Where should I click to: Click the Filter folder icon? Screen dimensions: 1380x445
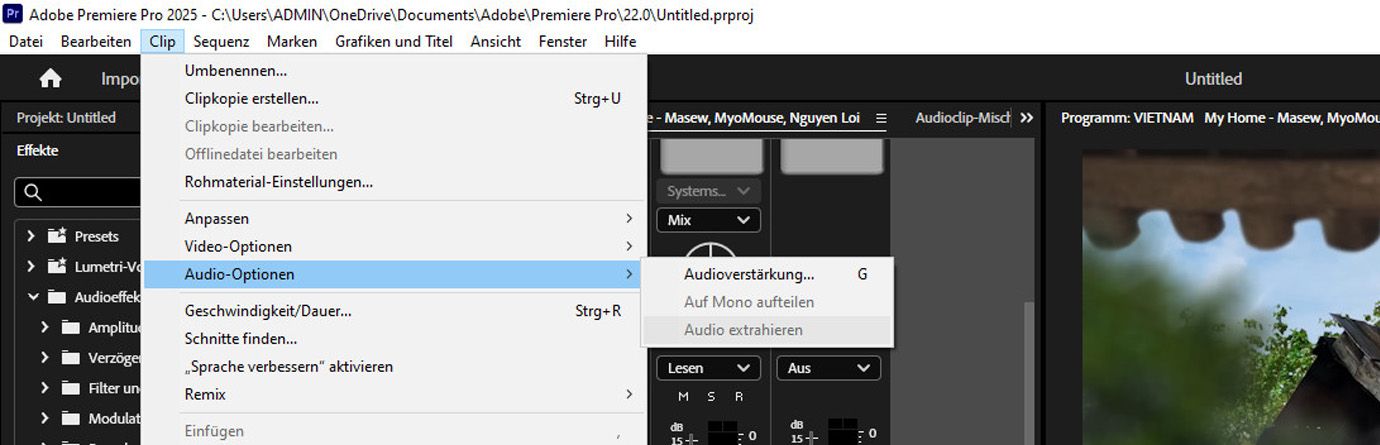pyautogui.click(x=70, y=388)
